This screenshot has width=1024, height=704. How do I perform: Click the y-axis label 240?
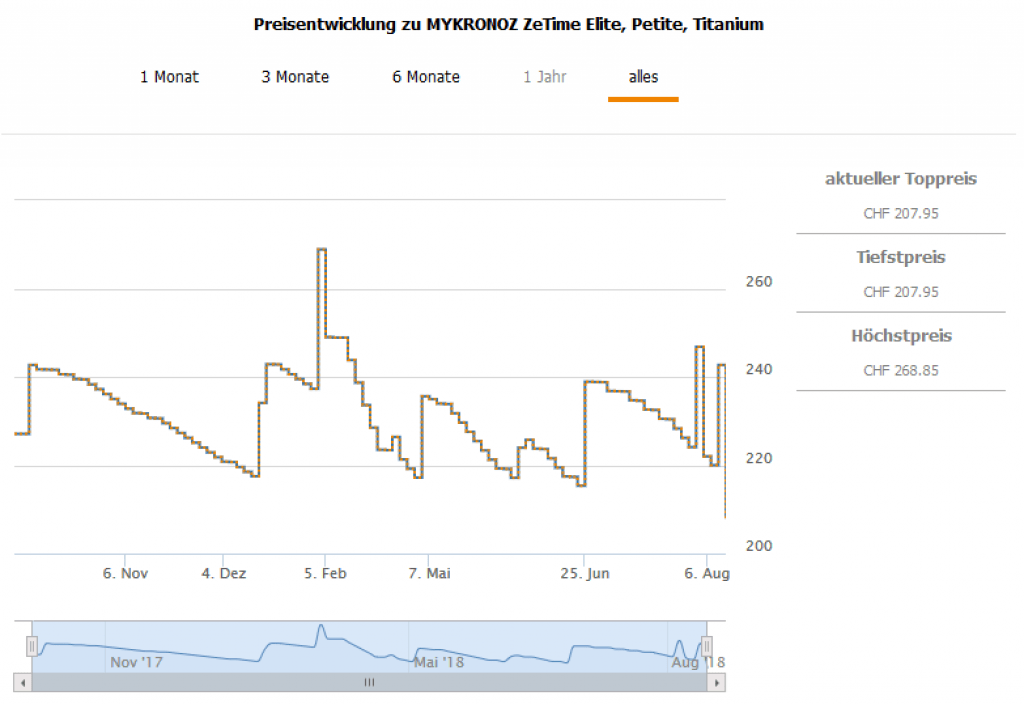pos(759,370)
